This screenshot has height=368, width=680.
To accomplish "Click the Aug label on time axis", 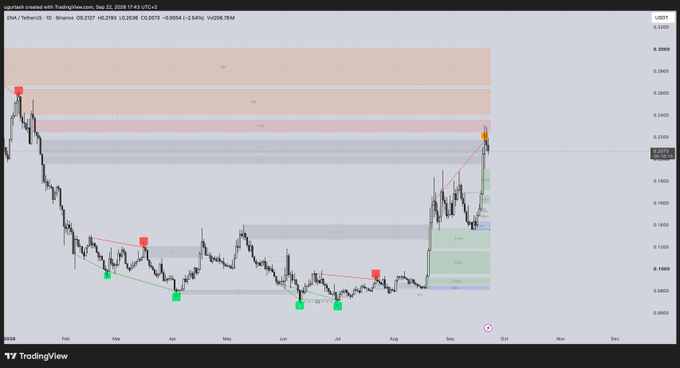I will [394, 339].
